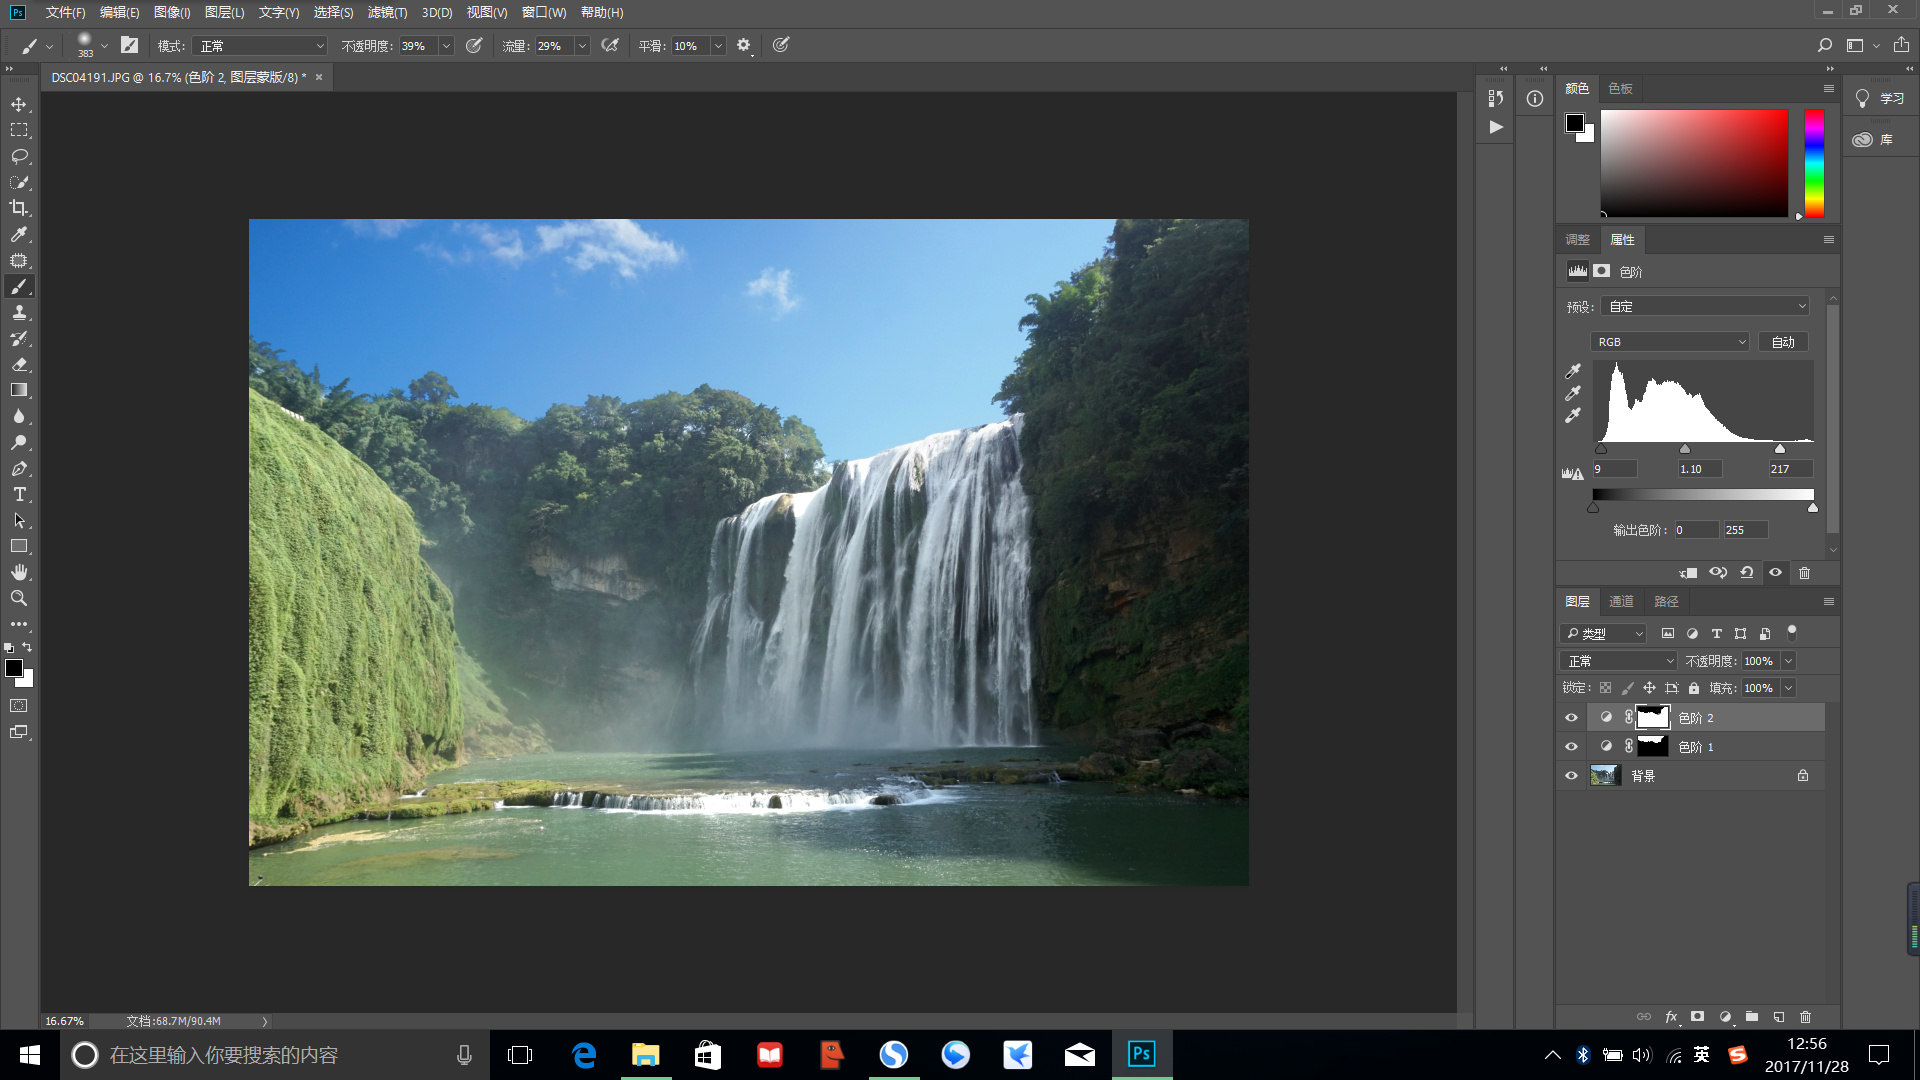Image resolution: width=1920 pixels, height=1080 pixels.
Task: Open the RGB channel dropdown
Action: pos(1670,342)
